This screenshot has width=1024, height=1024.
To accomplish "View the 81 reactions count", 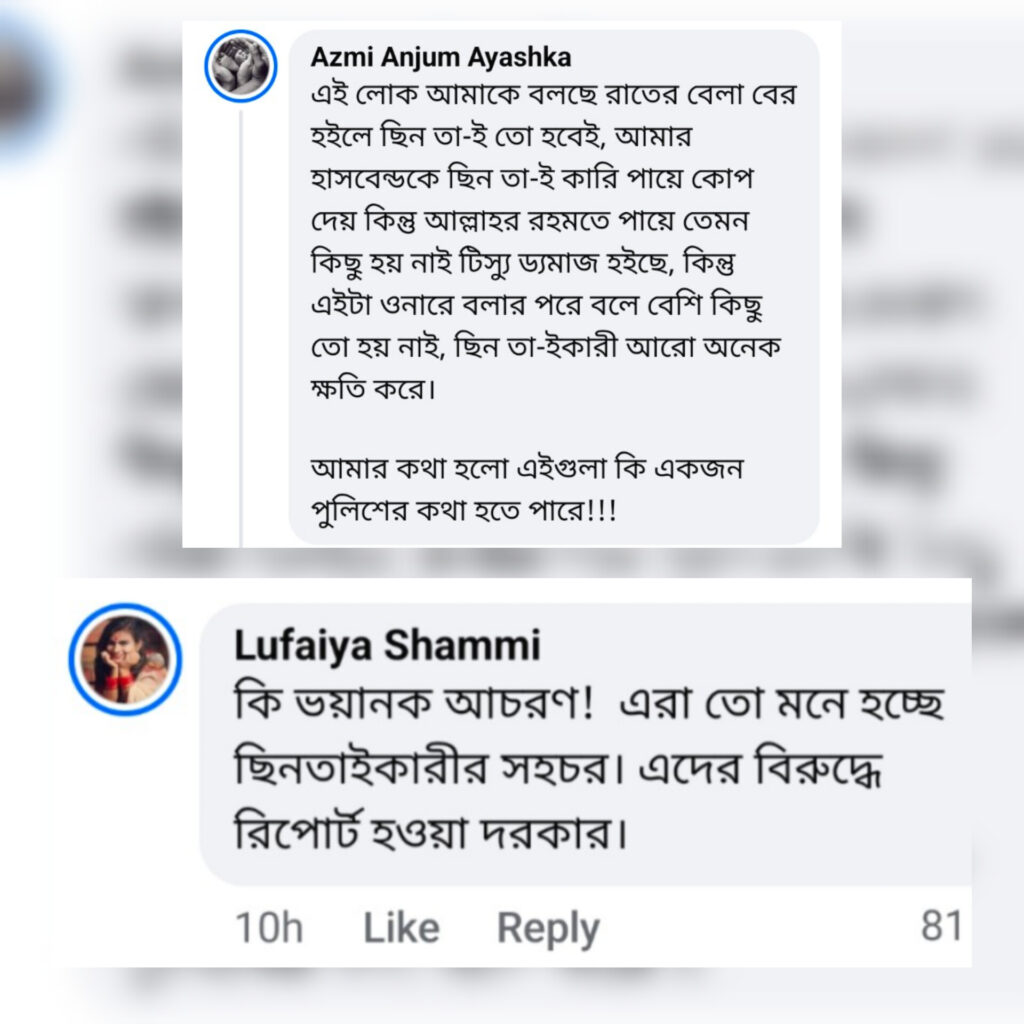I will coord(940,927).
